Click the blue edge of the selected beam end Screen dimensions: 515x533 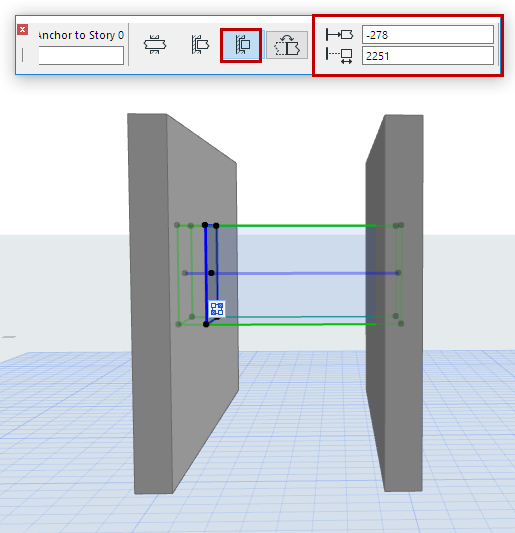[x=206, y=275]
